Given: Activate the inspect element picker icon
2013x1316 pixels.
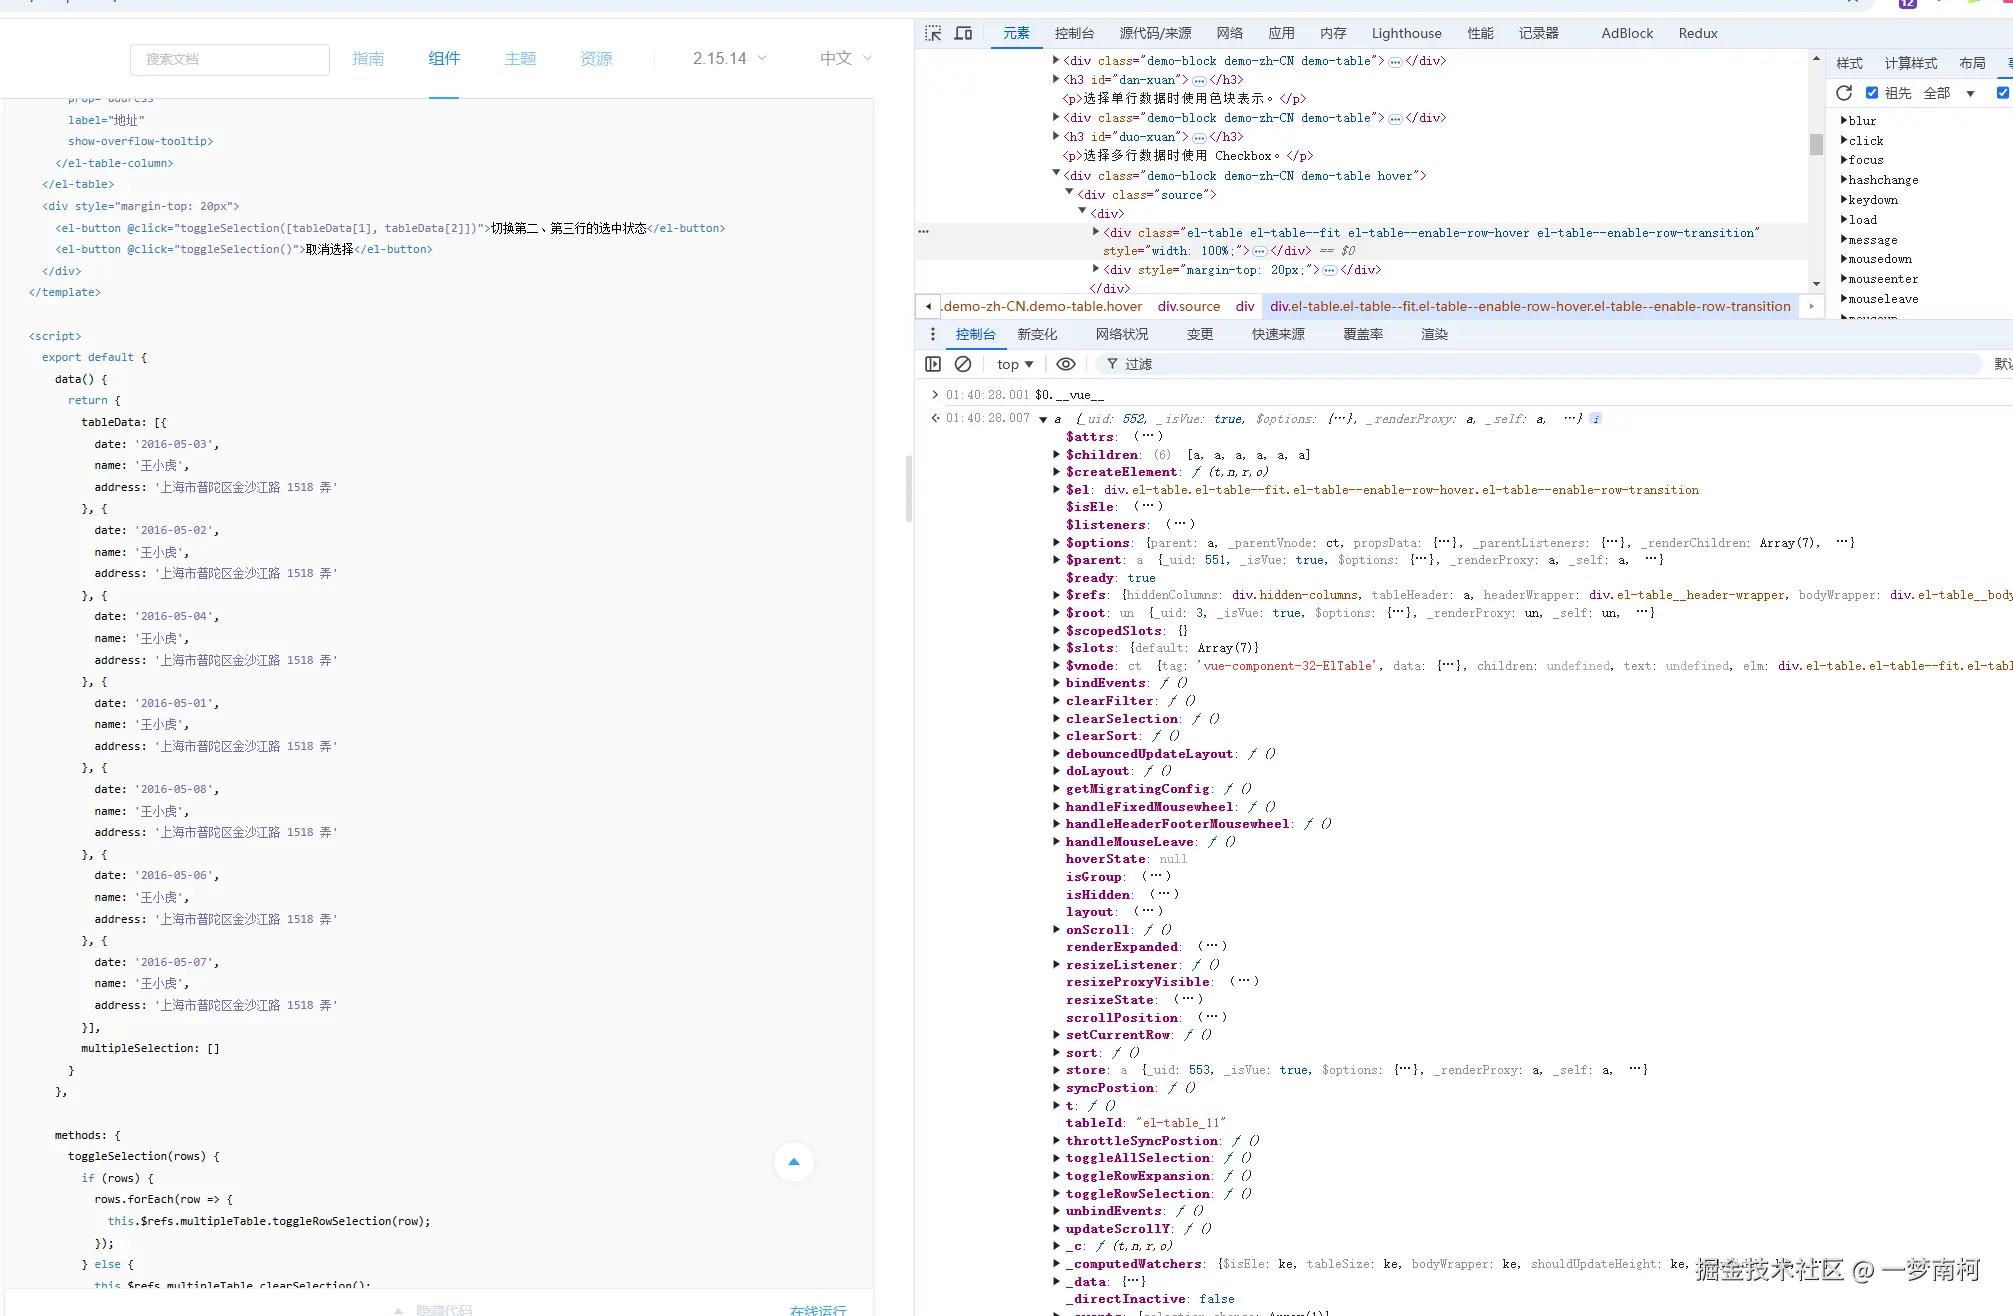Looking at the screenshot, I should coord(933,33).
